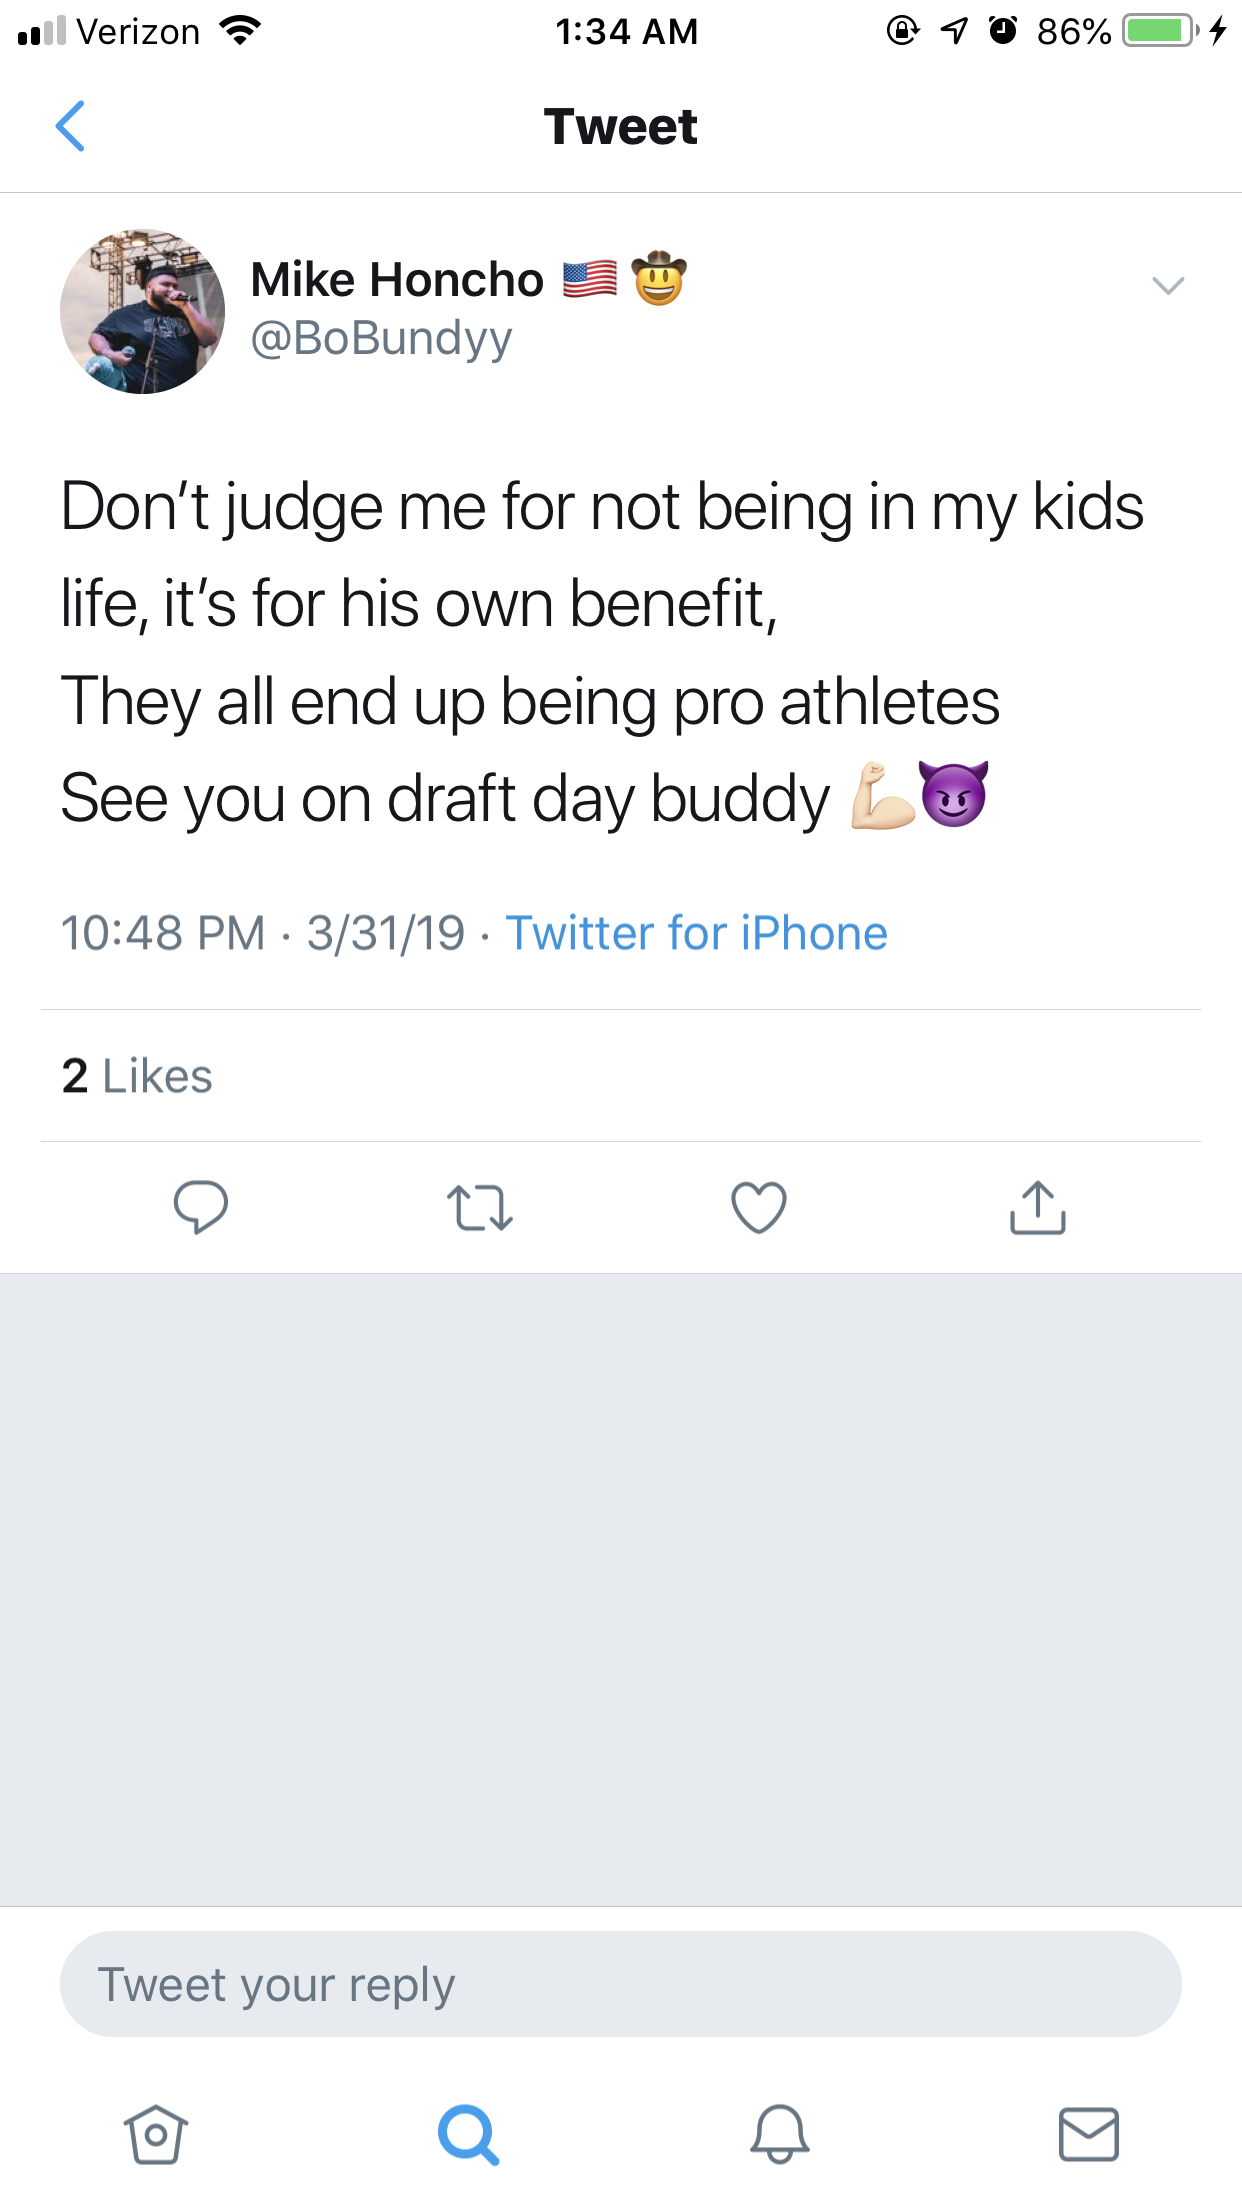1242x2208 pixels.
Task: Tap the 10:48 PM tweet timestamp
Action: pos(163,933)
